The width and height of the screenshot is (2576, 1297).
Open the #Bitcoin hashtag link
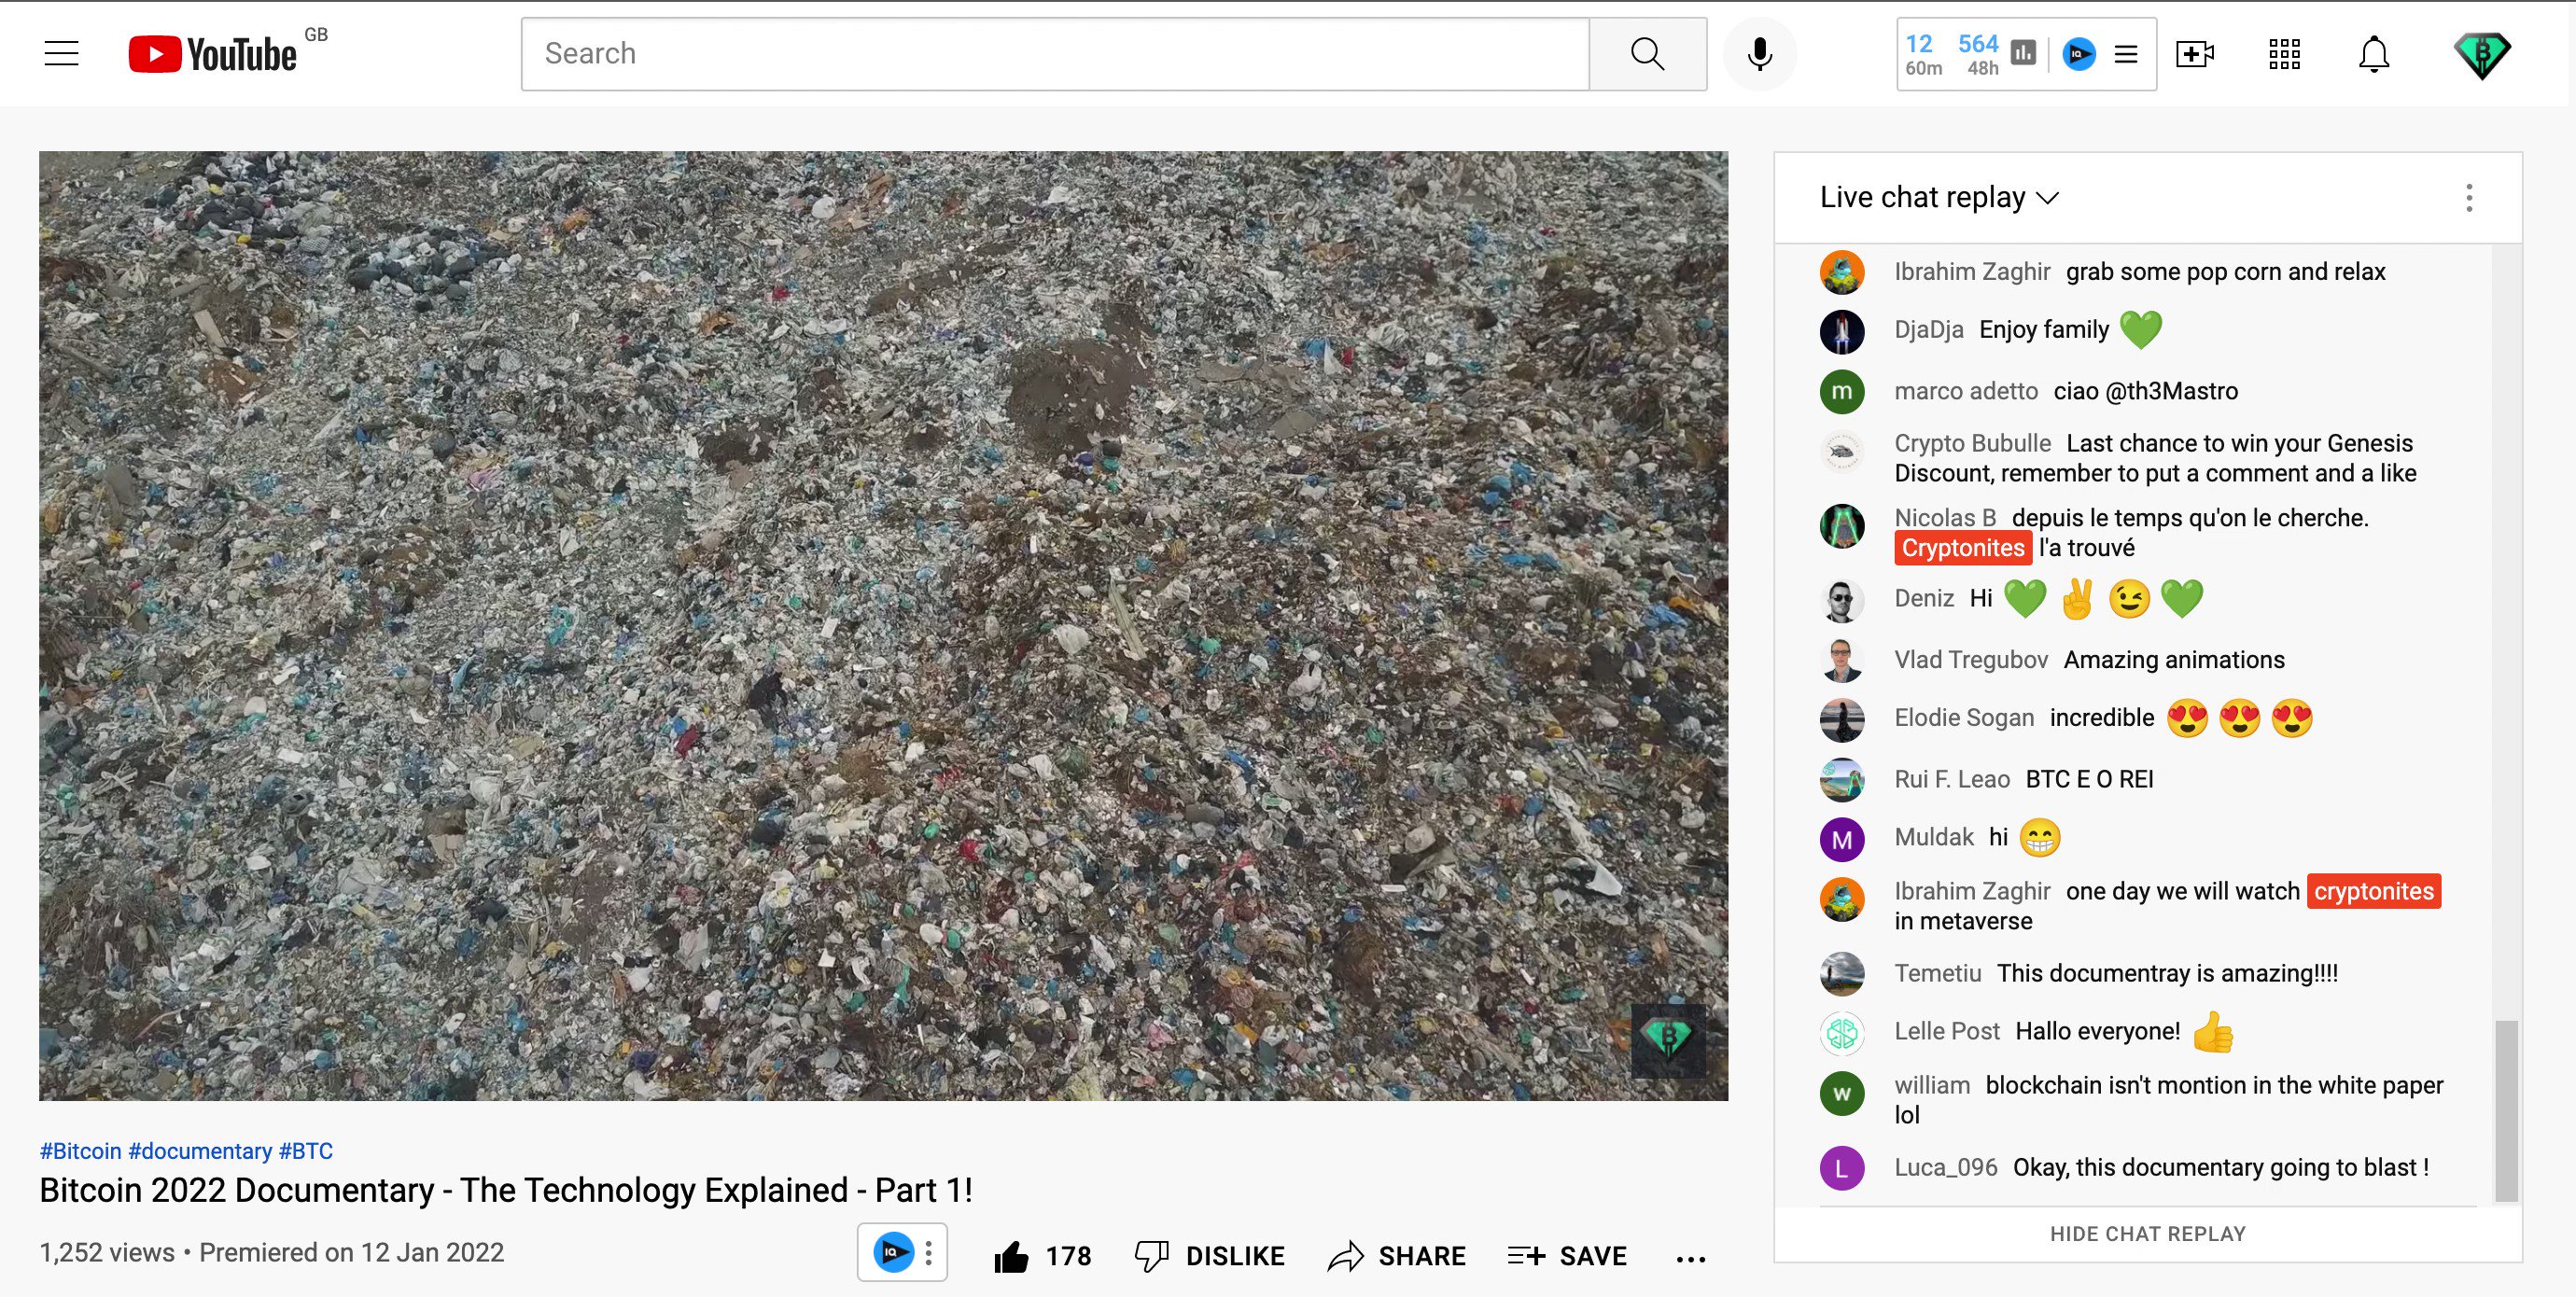tap(80, 1151)
